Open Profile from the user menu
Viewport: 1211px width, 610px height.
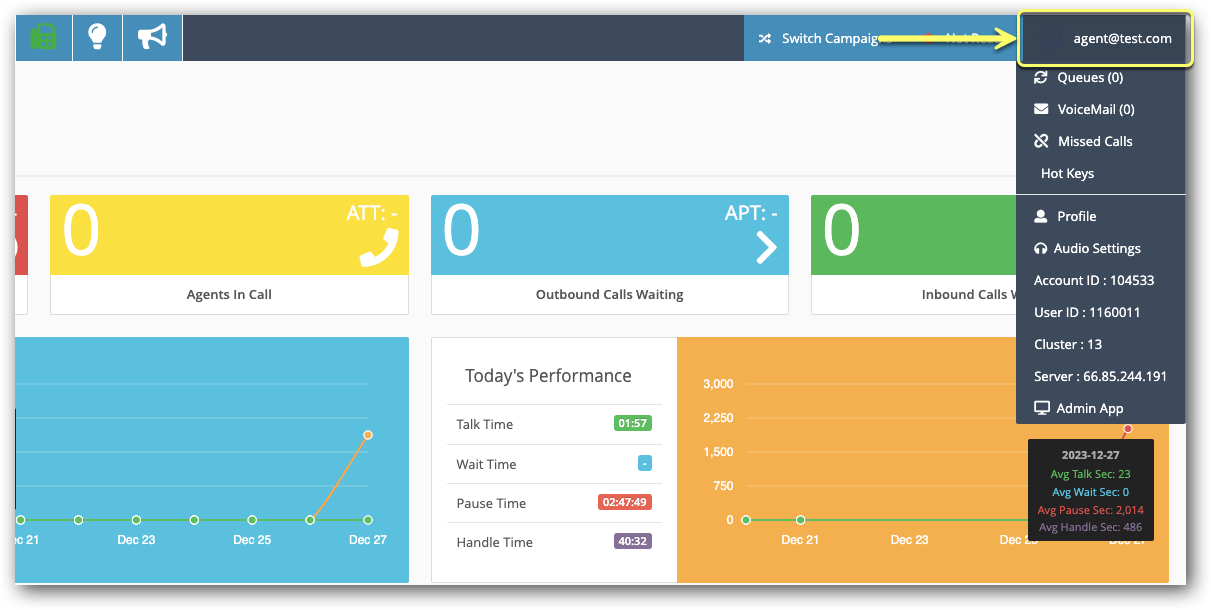coord(1076,216)
